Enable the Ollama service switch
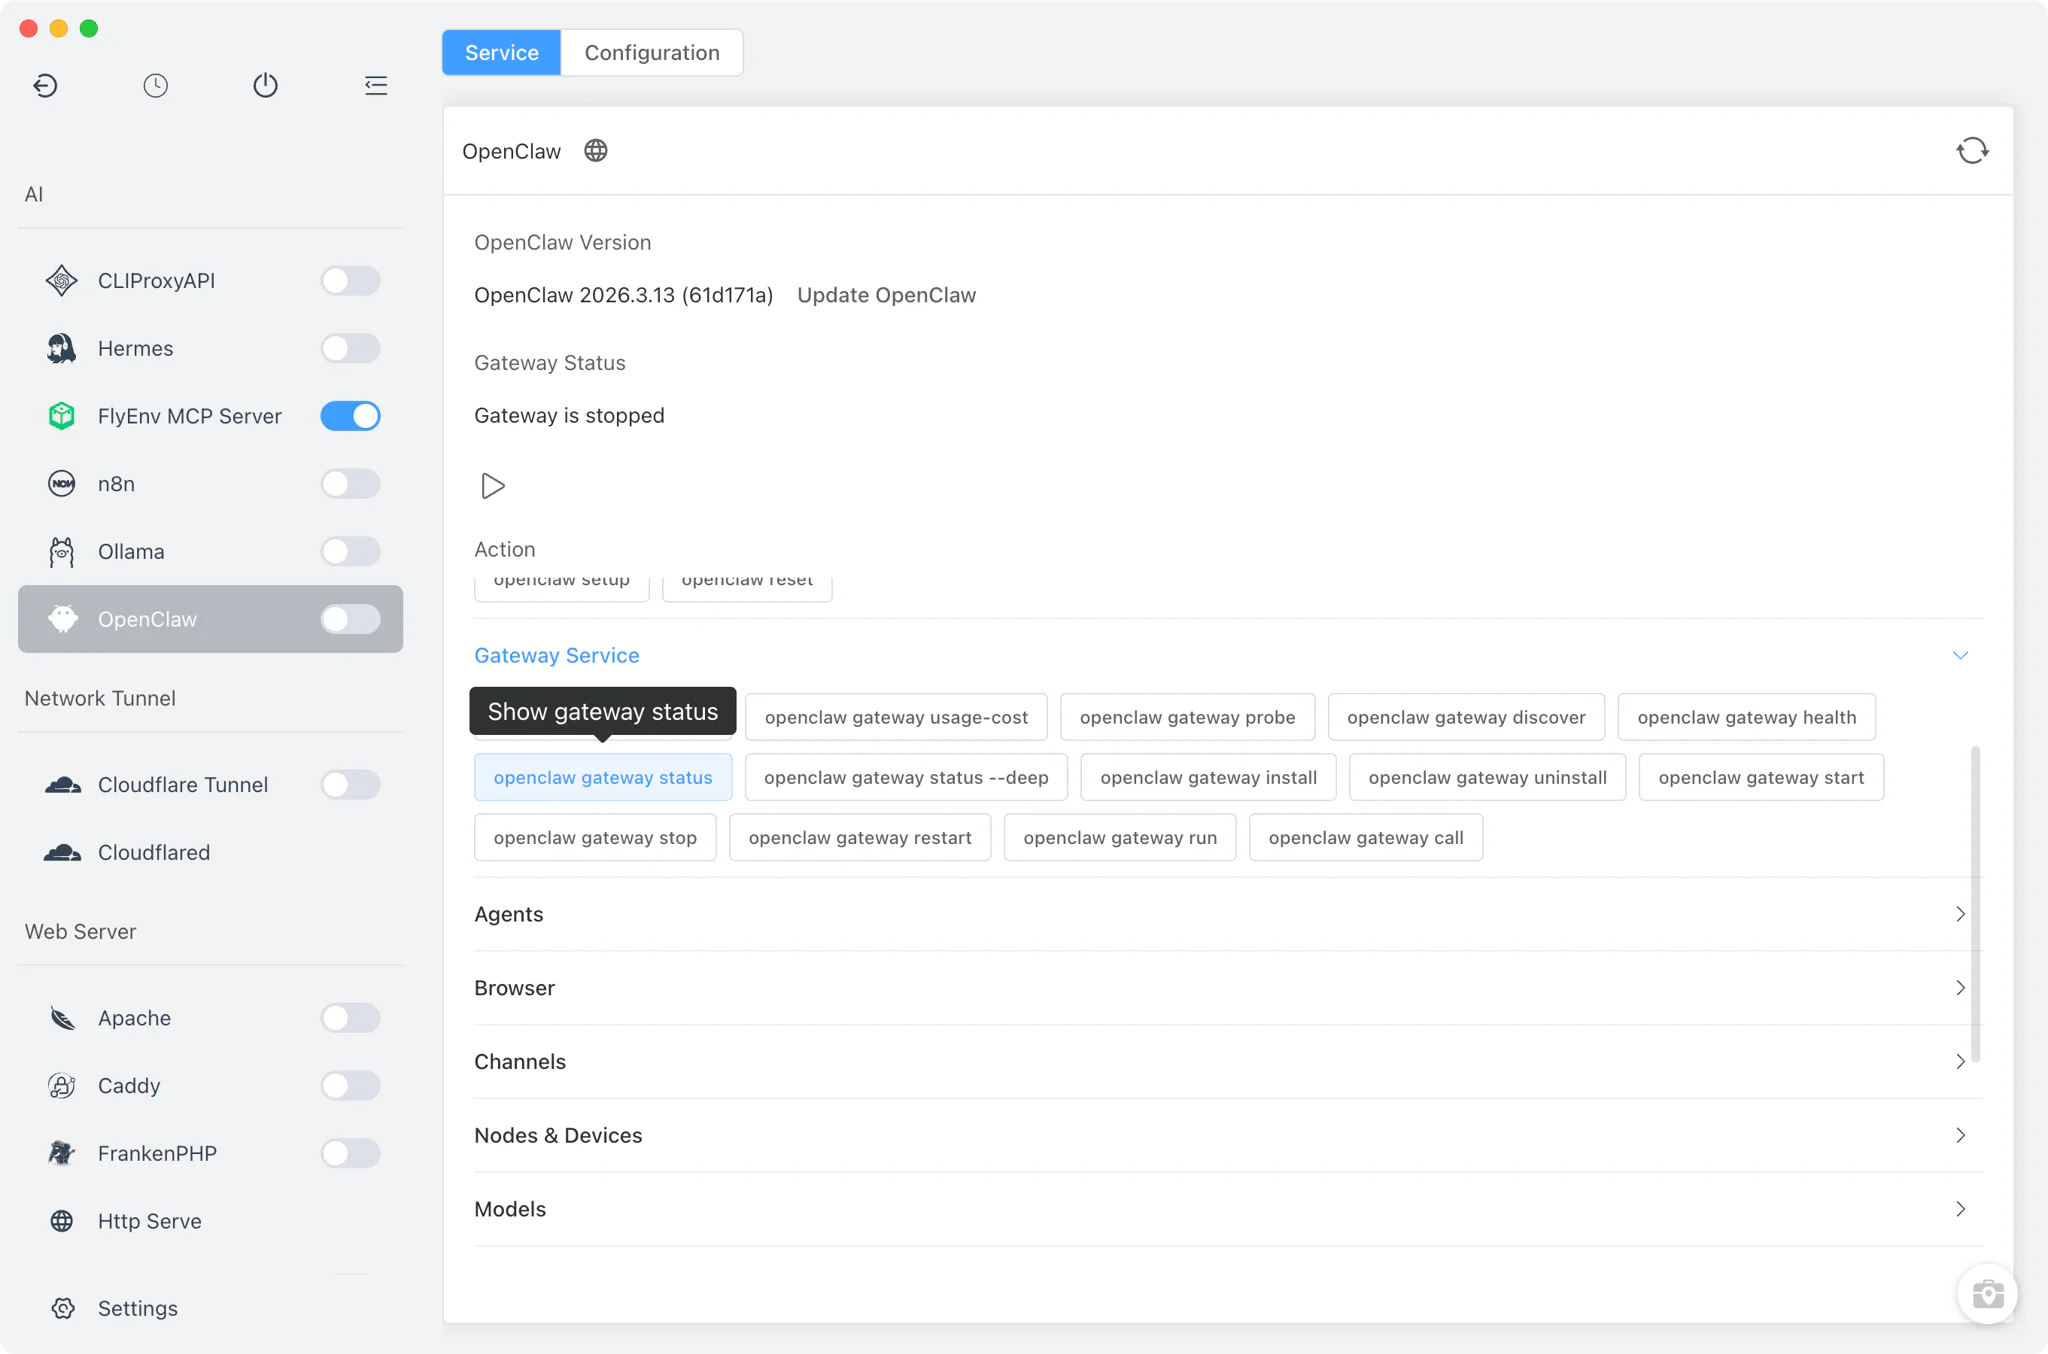The height and width of the screenshot is (1354, 2048). coord(350,551)
